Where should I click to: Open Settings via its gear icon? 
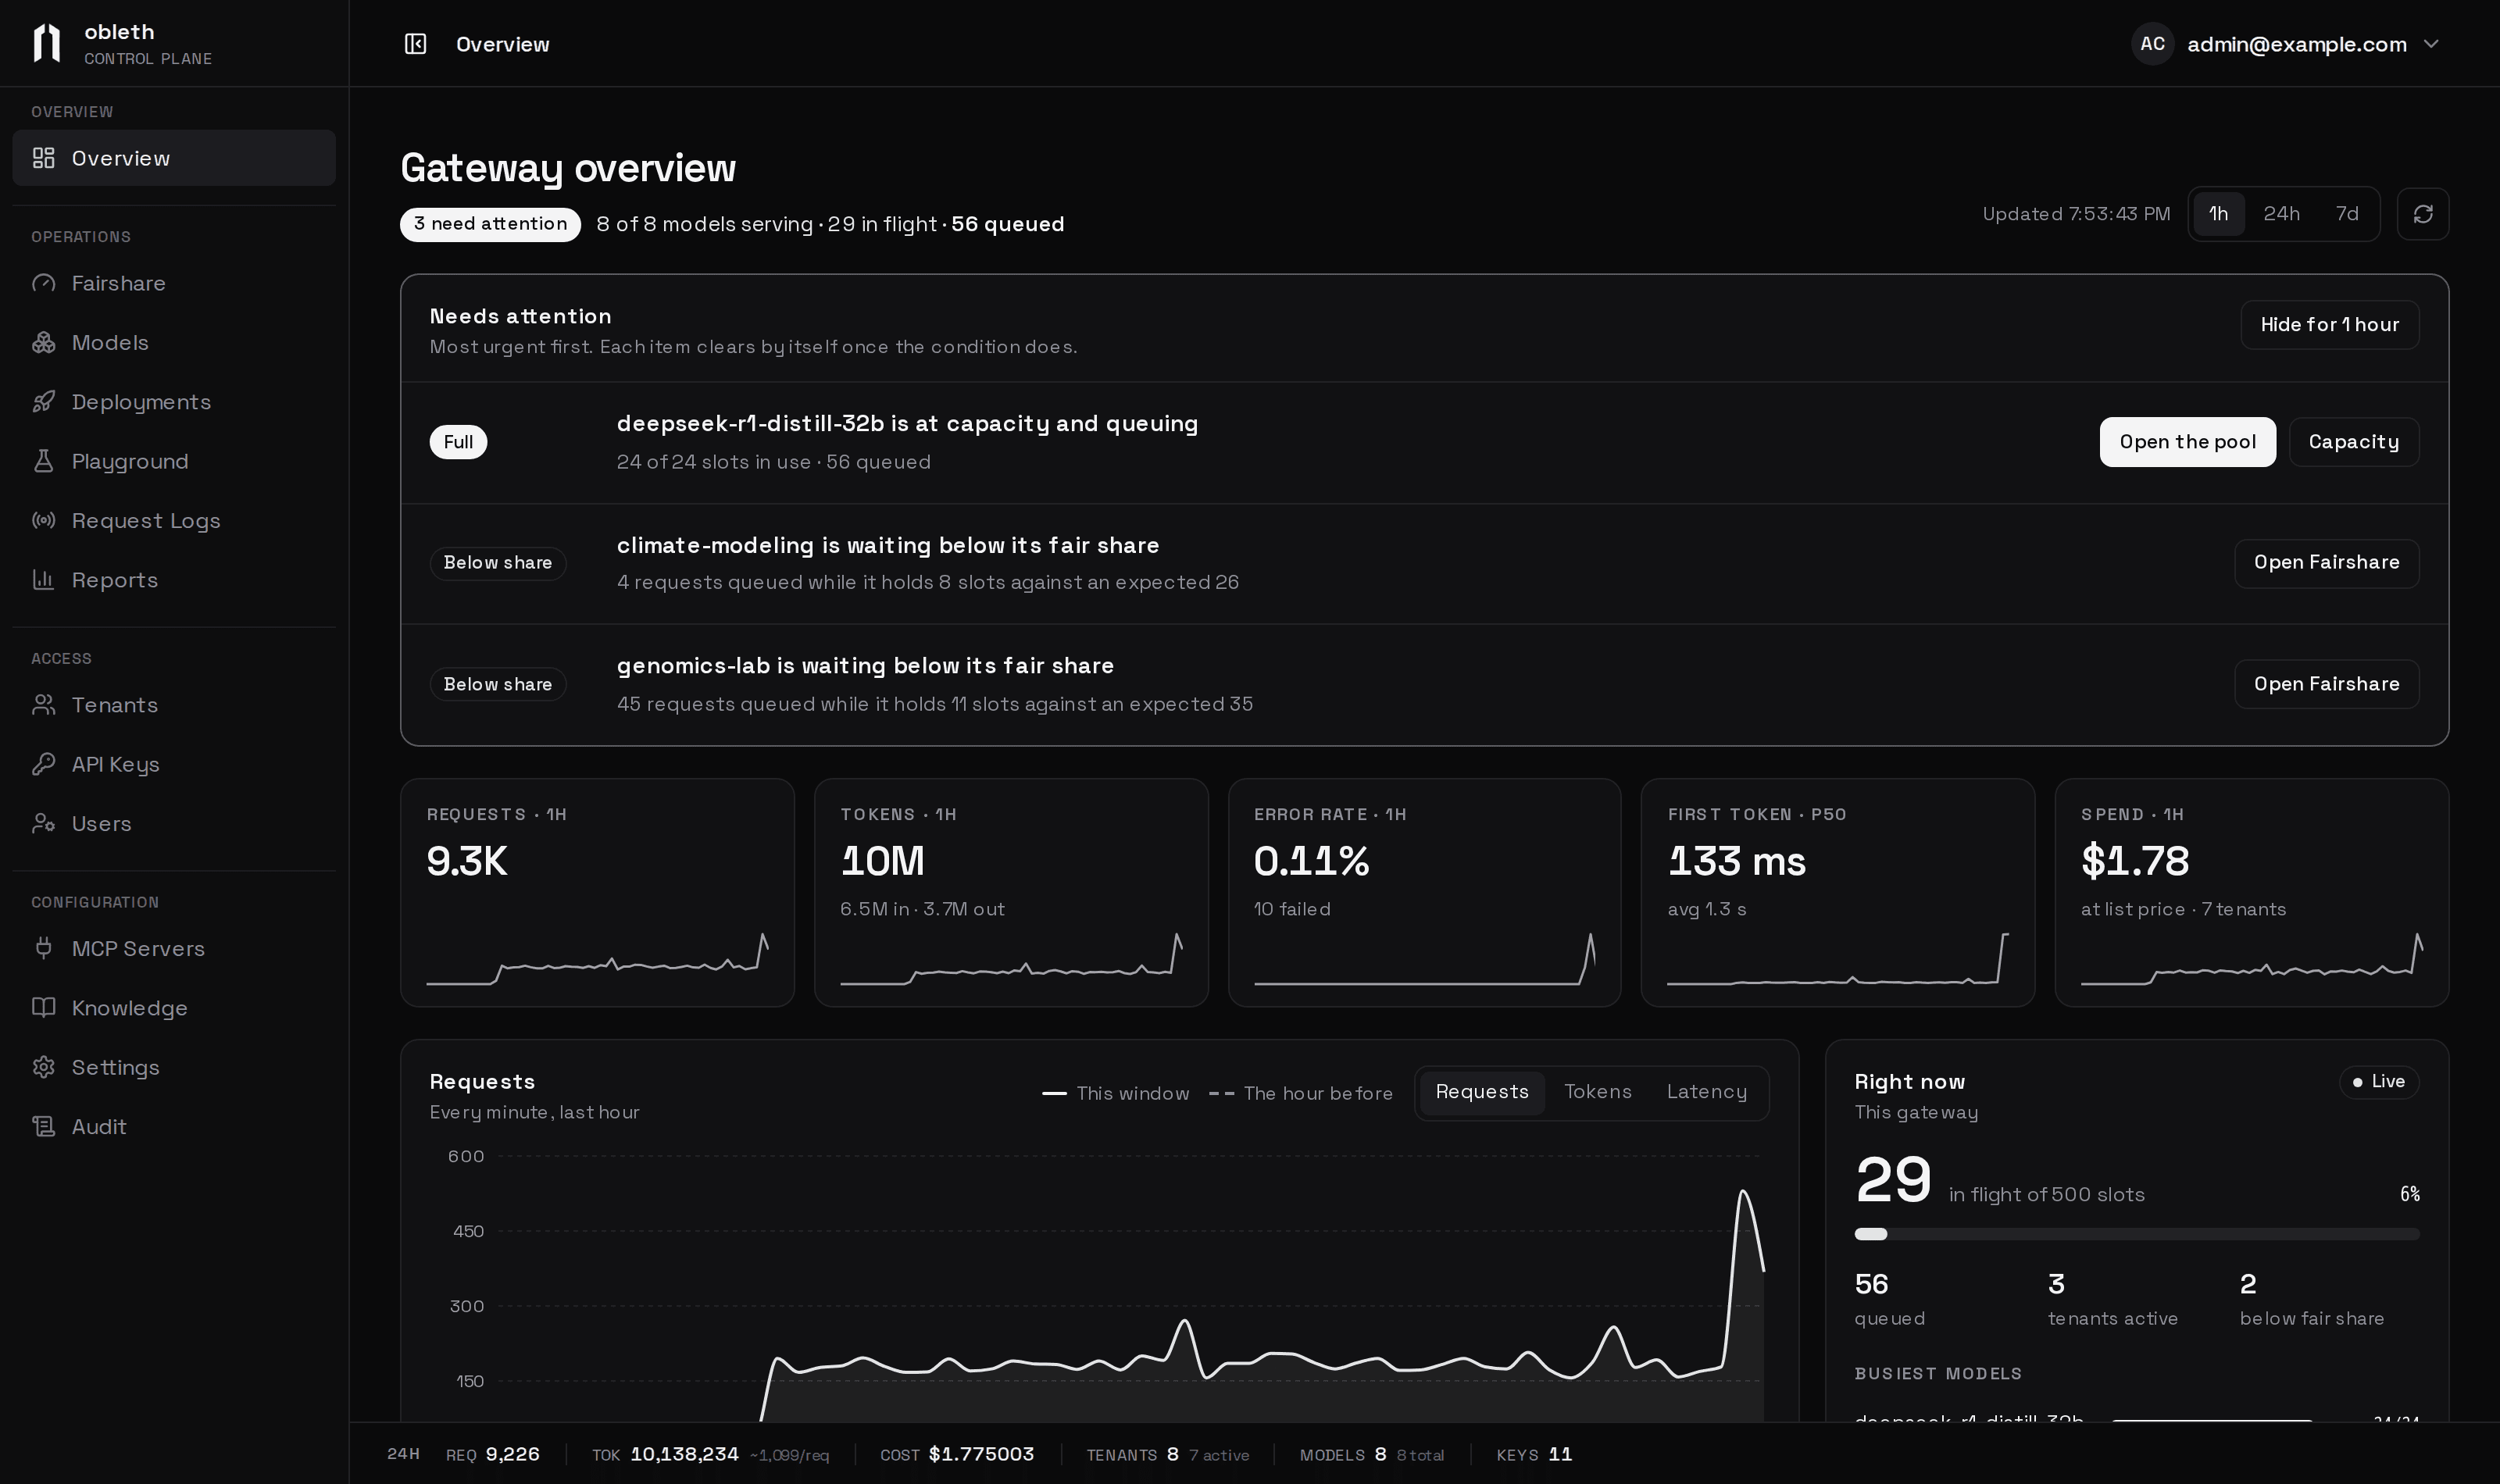[x=43, y=1067]
